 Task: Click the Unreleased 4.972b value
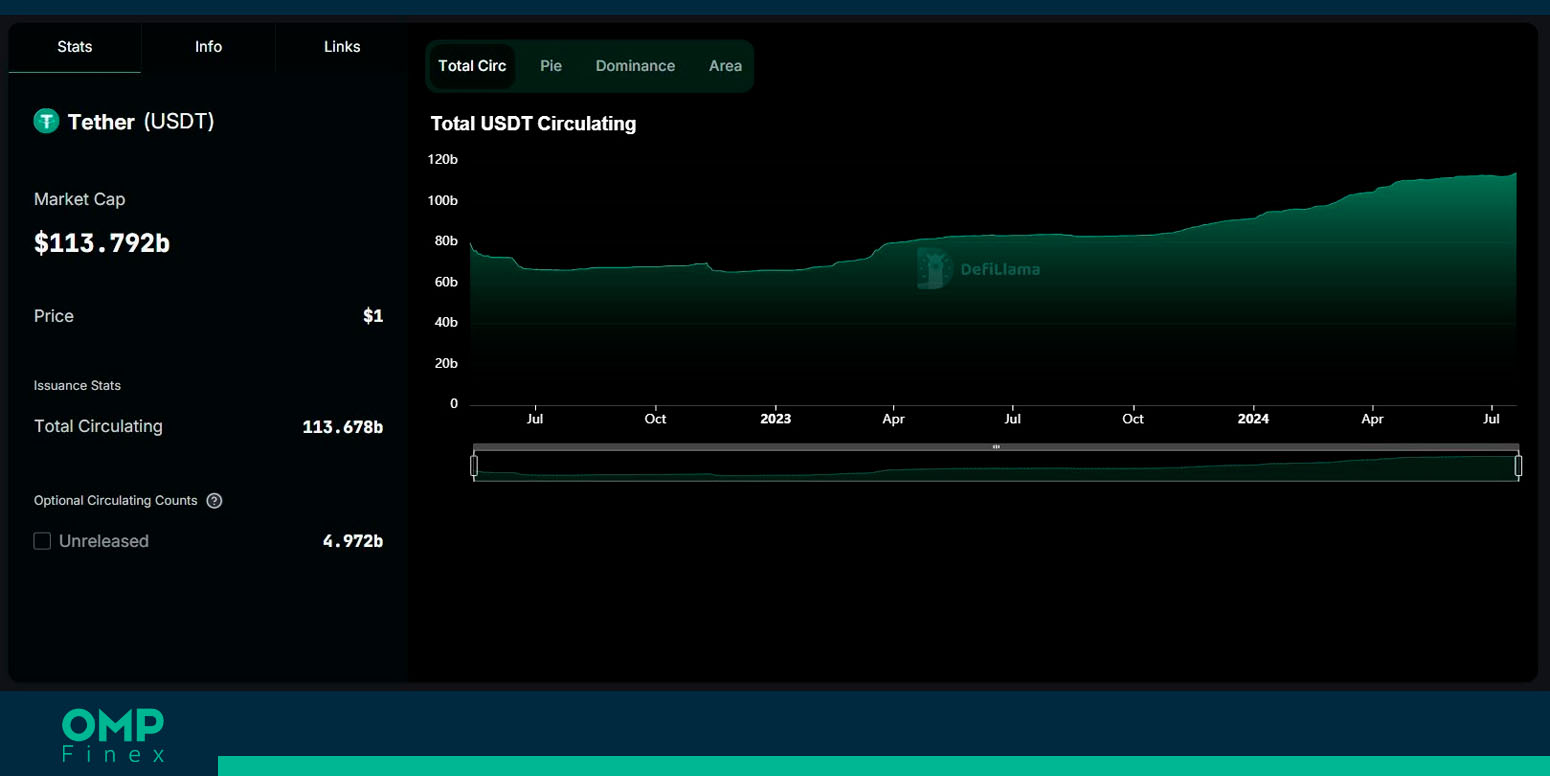pos(353,541)
